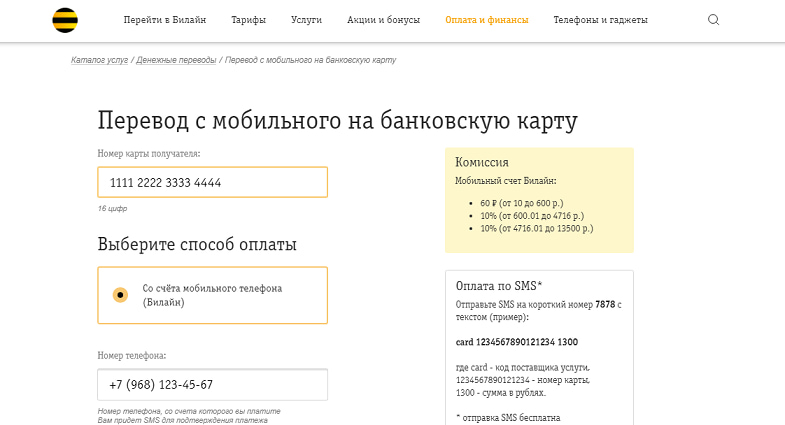
Task: Open the search magnifier icon
Action: [713, 20]
